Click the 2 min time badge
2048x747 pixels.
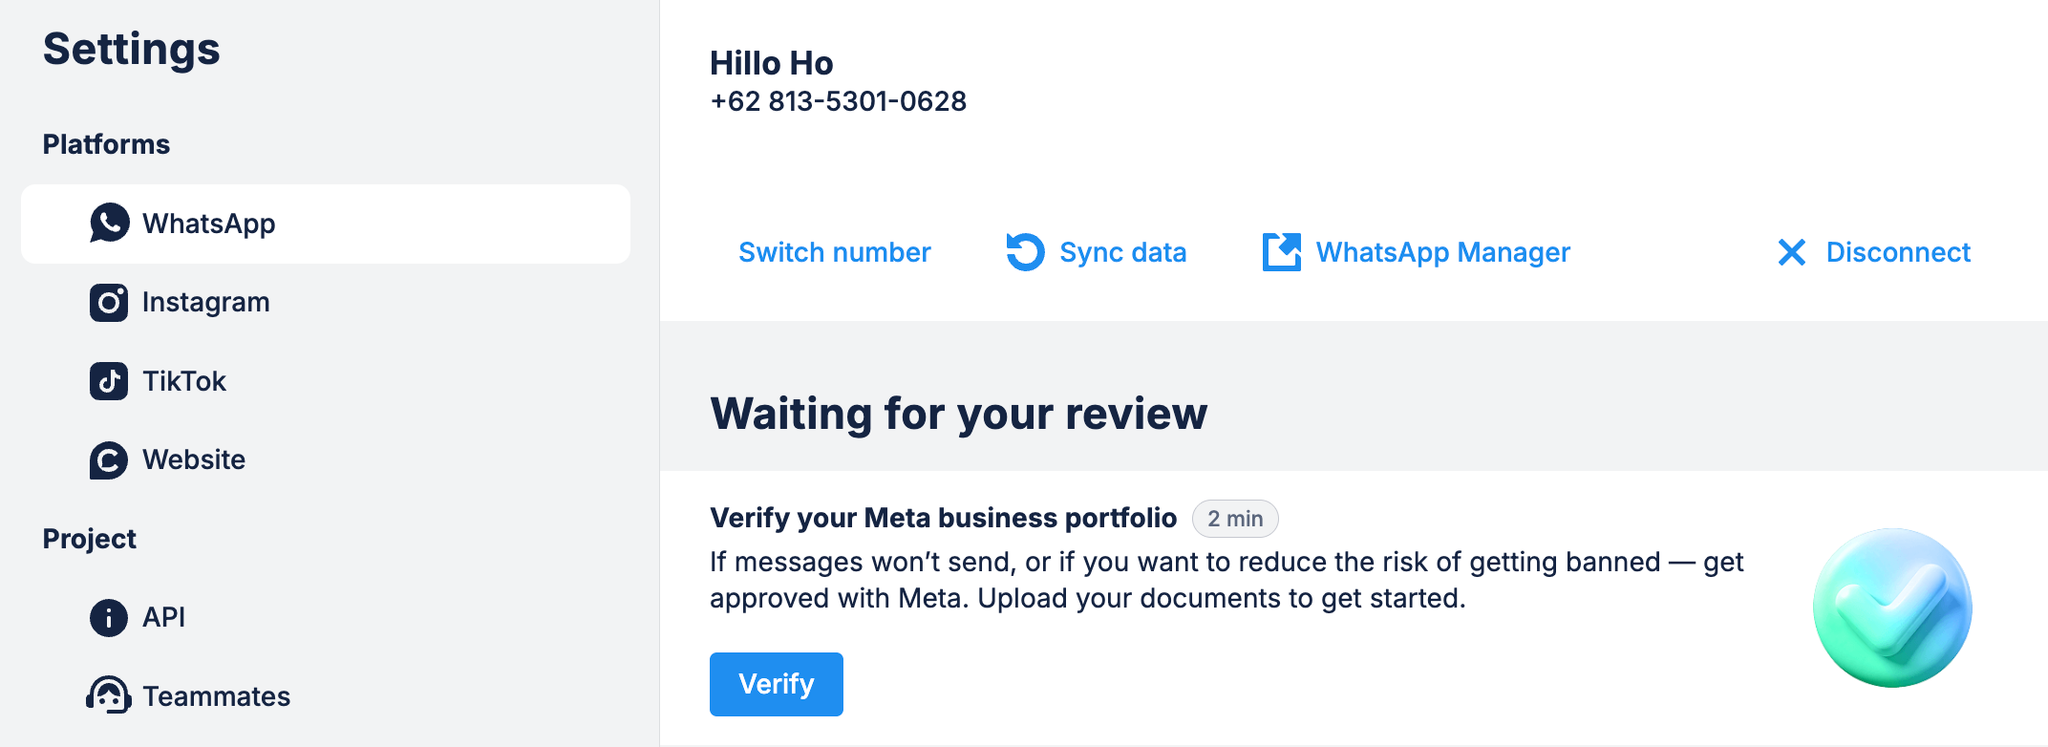coord(1235,519)
